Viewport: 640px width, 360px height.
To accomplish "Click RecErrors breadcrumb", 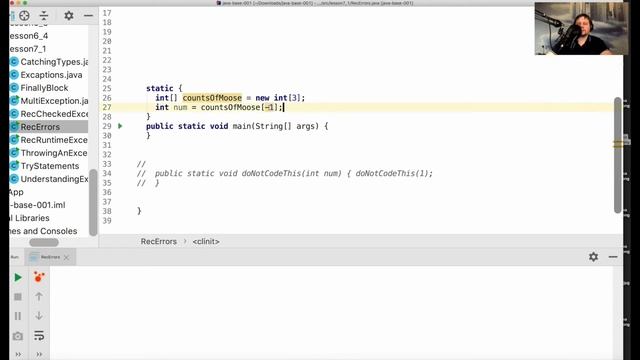I will point(159,242).
